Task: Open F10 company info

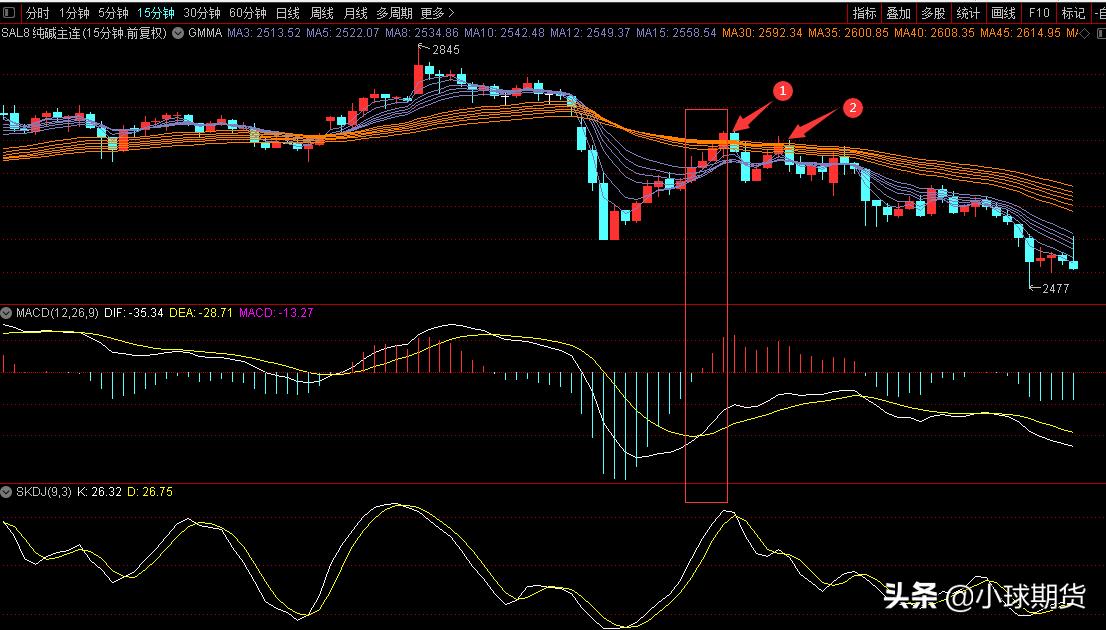Action: coord(1039,13)
